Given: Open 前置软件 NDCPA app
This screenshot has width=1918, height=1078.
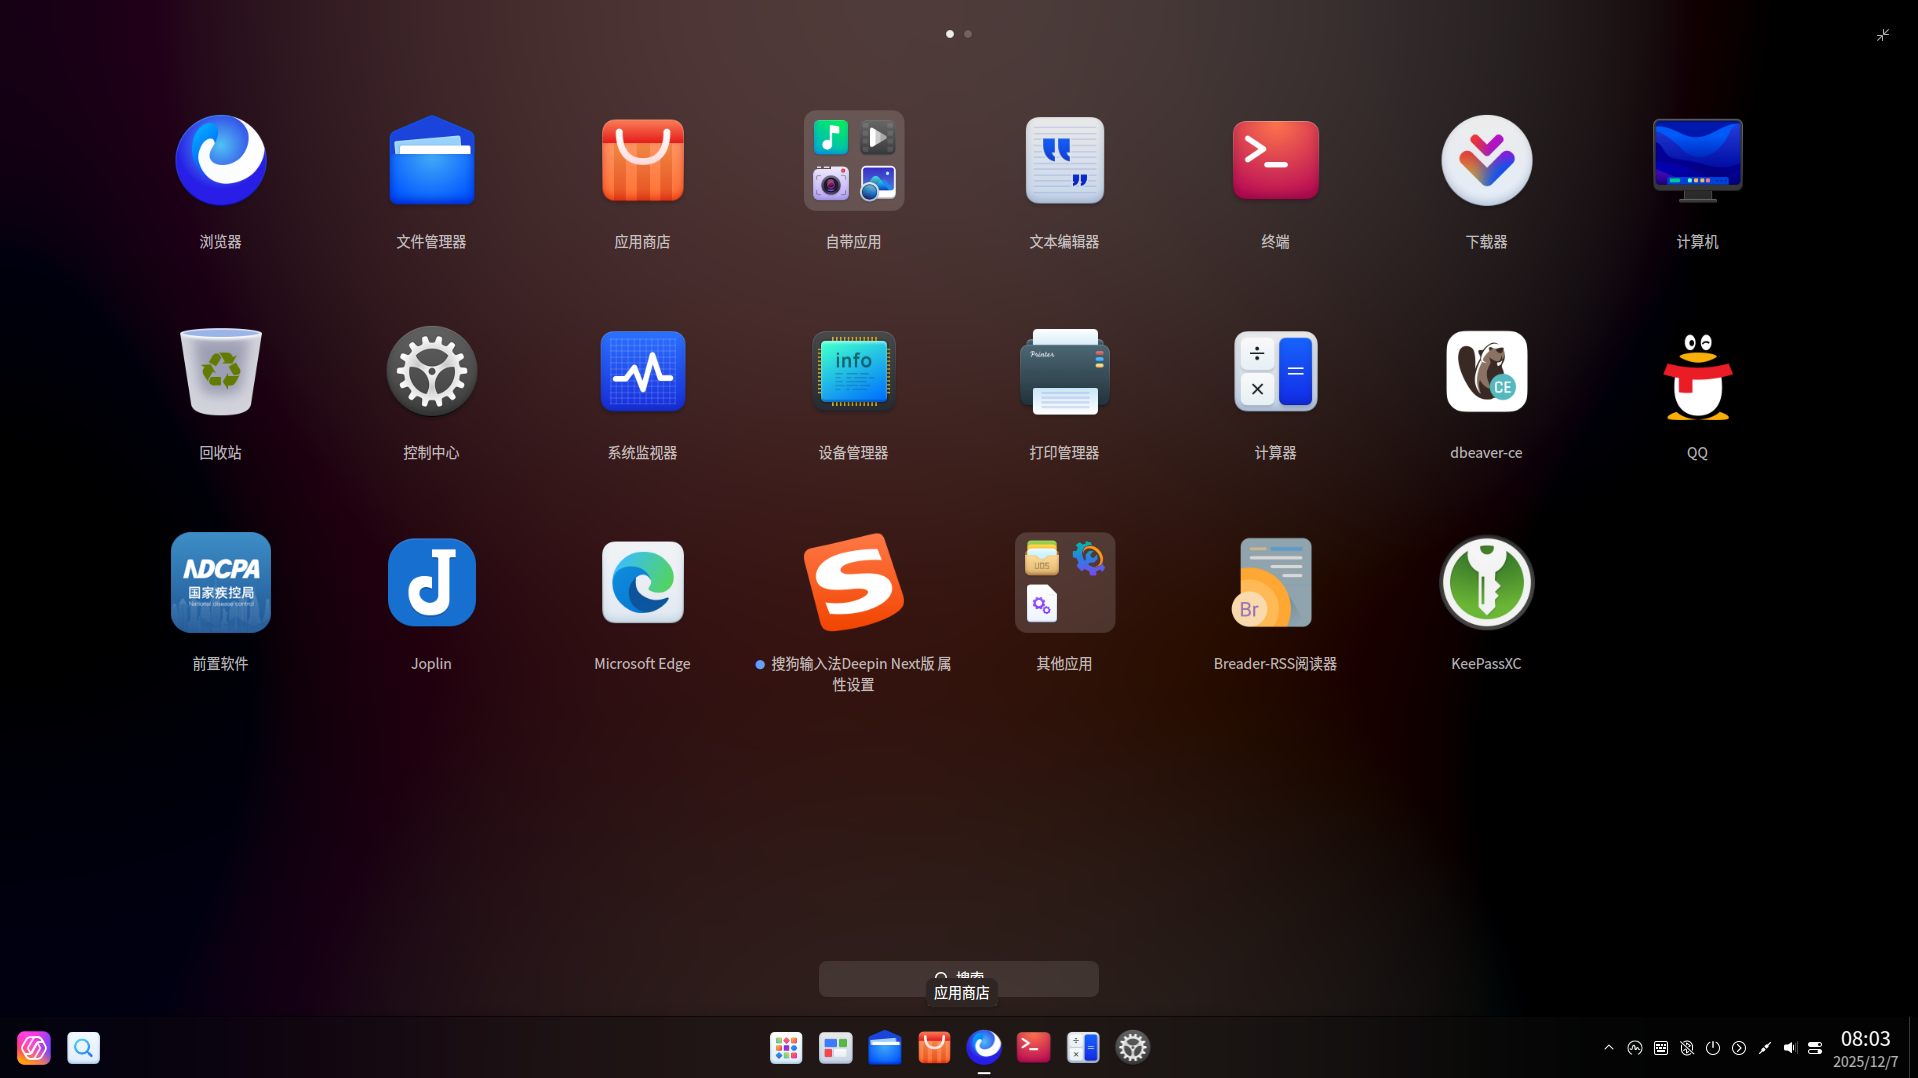Looking at the screenshot, I should [220, 582].
